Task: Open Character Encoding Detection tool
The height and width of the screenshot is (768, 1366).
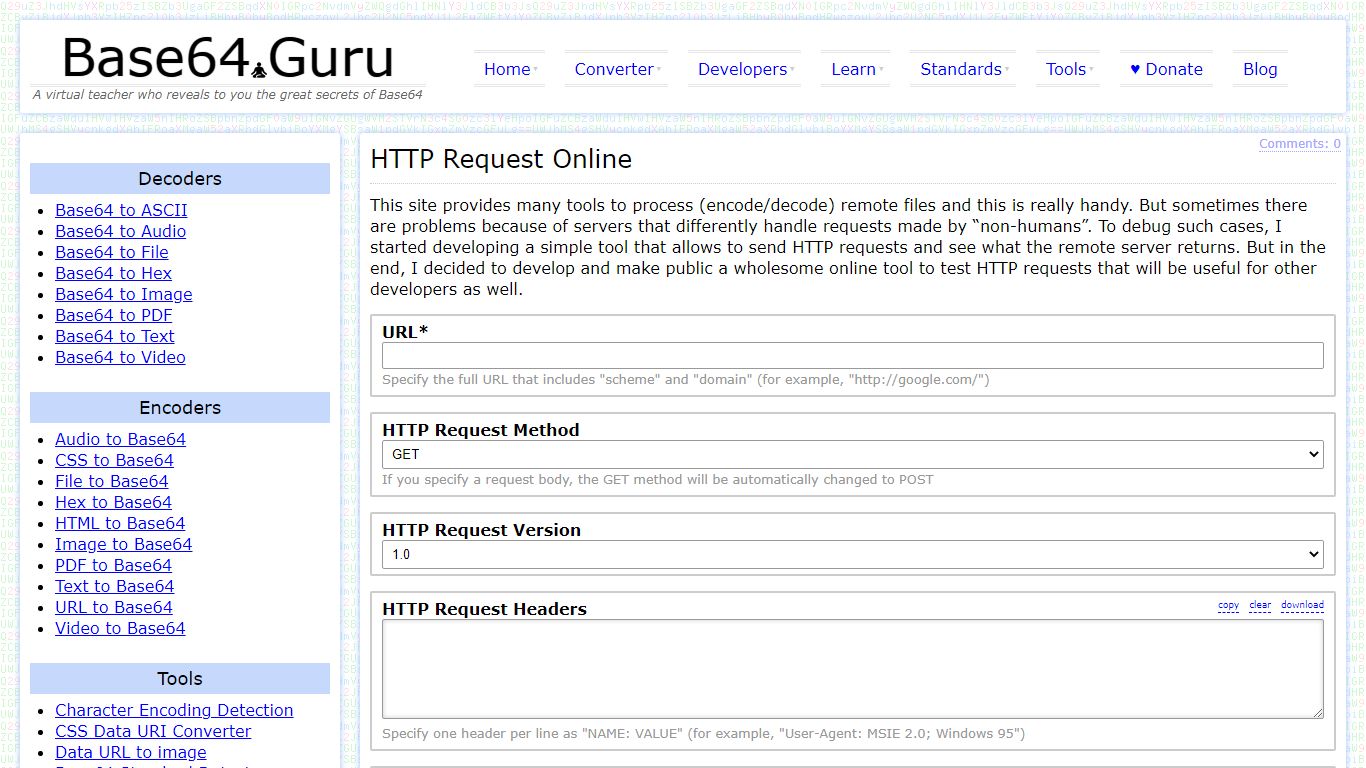Action: [174, 710]
